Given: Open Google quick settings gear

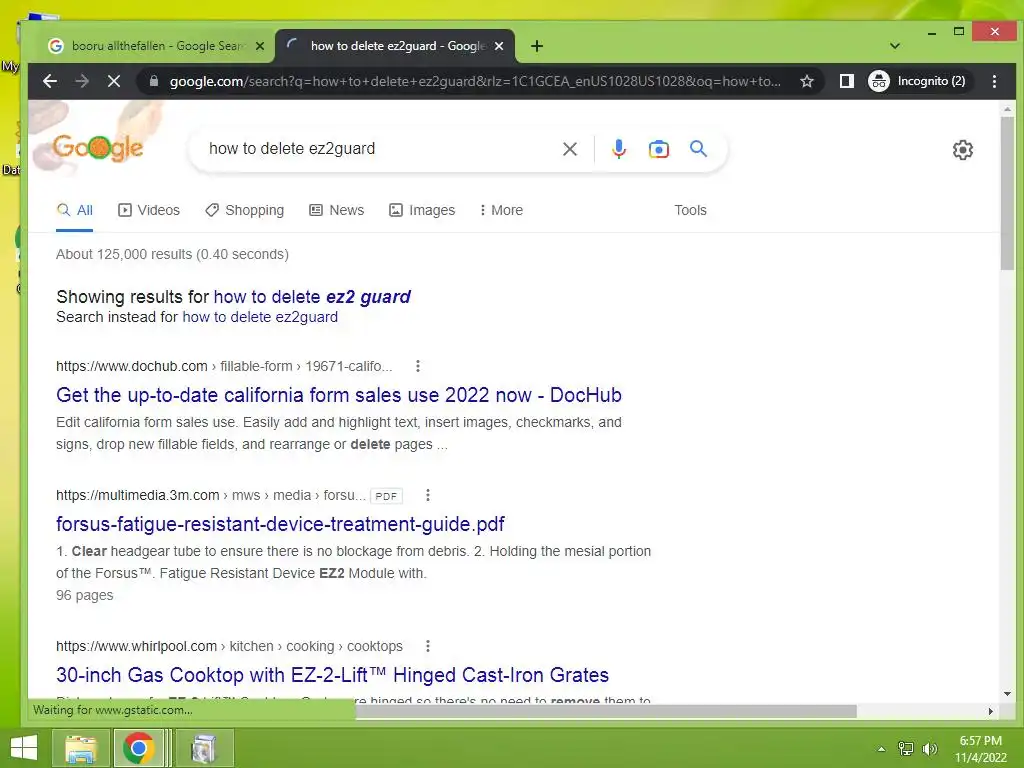Looking at the screenshot, I should click(x=963, y=150).
